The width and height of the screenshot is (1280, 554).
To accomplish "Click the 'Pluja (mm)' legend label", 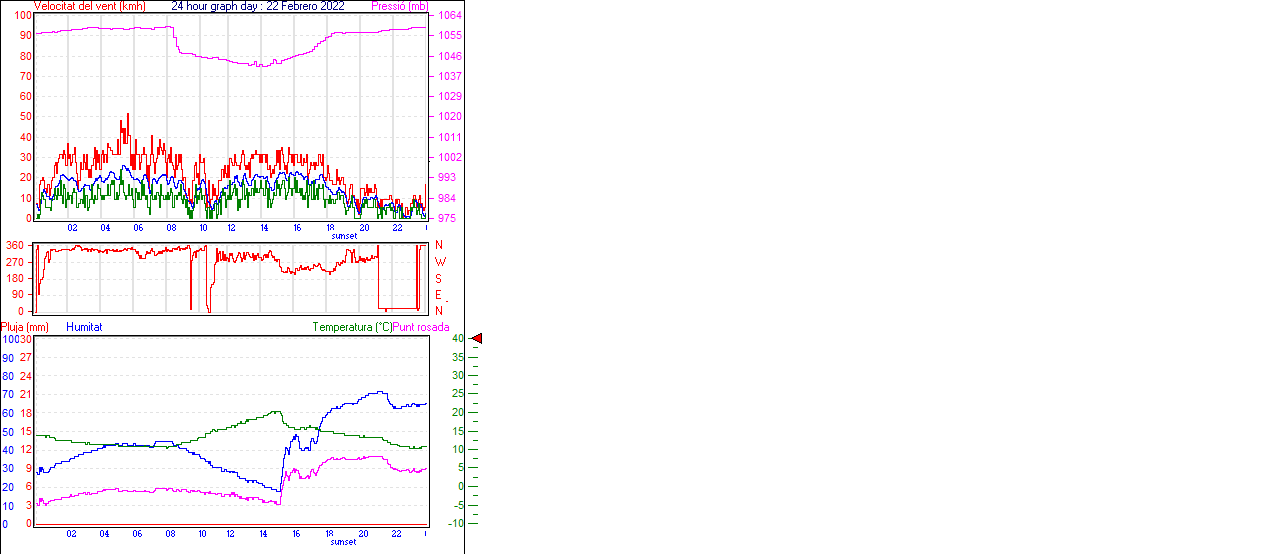I will point(25,327).
